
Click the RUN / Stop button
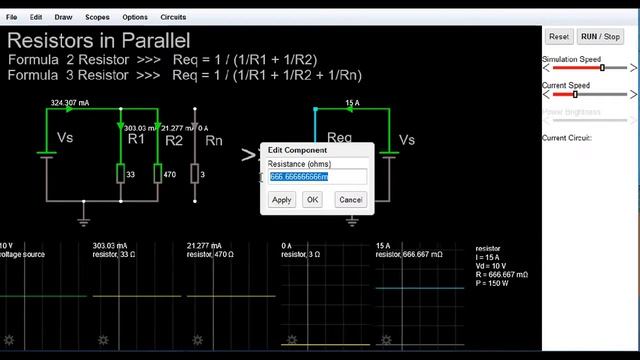click(x=600, y=37)
